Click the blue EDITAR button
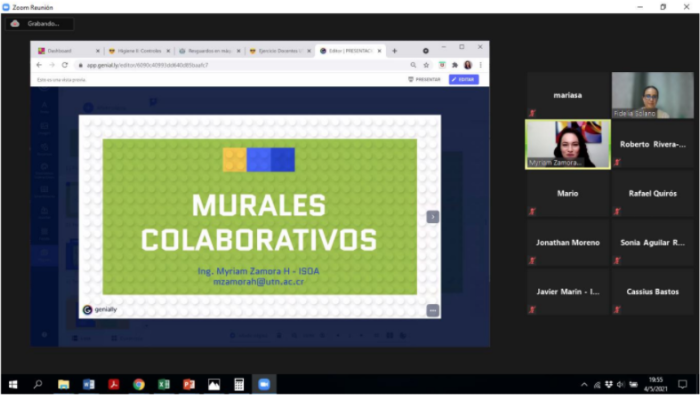The width and height of the screenshot is (700, 400). [464, 79]
